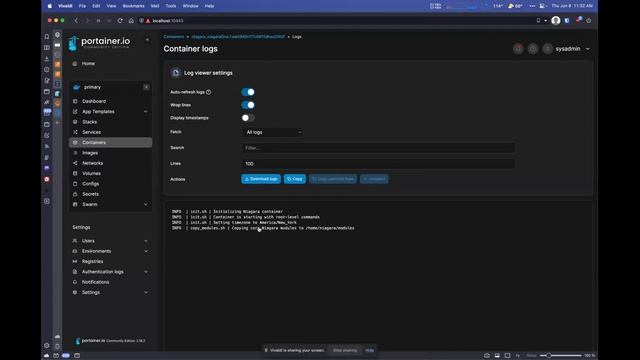
Task: Toggle Auto-refresh logs switch
Action: pos(248,92)
